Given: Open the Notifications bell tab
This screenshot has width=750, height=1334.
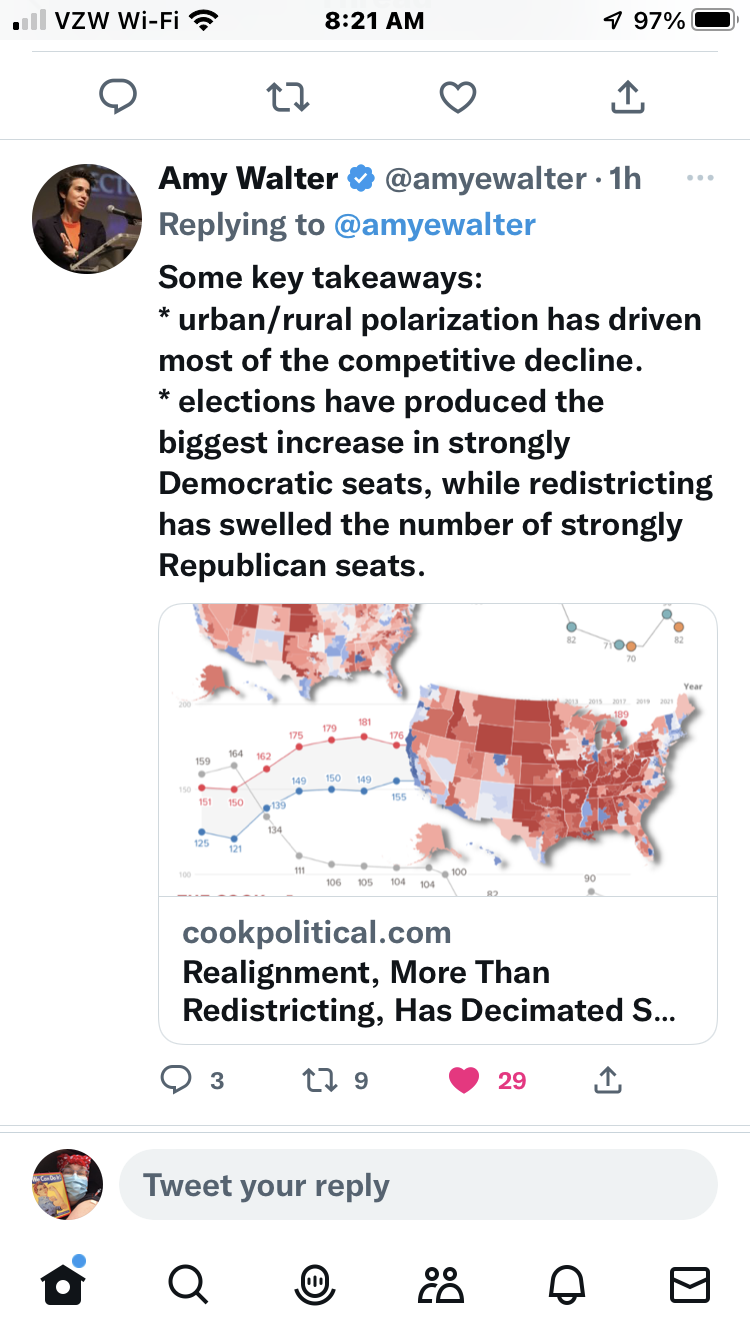Looking at the screenshot, I should click(x=565, y=1284).
